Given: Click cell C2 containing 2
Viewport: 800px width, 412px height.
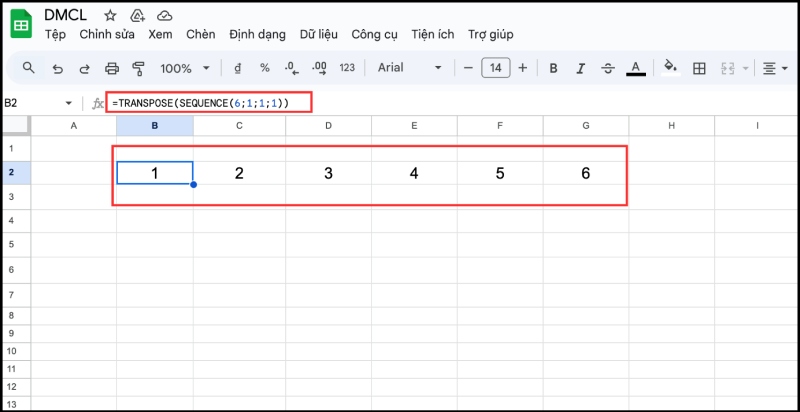Looking at the screenshot, I should (239, 173).
